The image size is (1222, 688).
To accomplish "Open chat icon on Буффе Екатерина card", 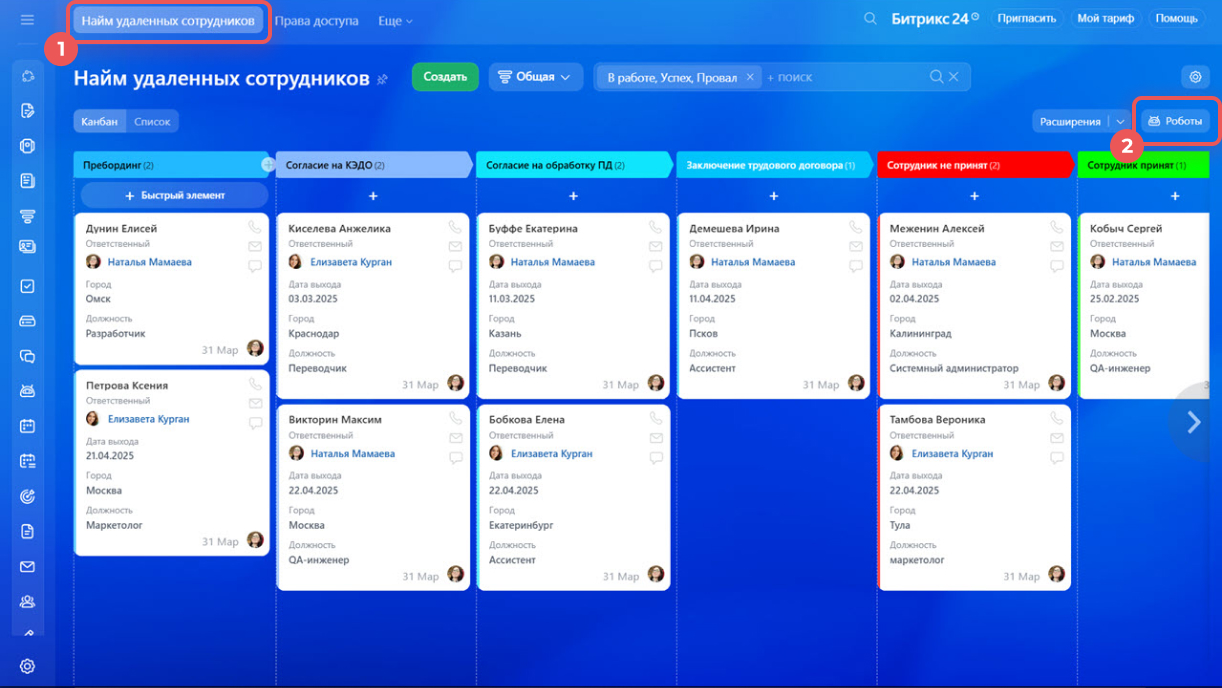I will [x=656, y=266].
